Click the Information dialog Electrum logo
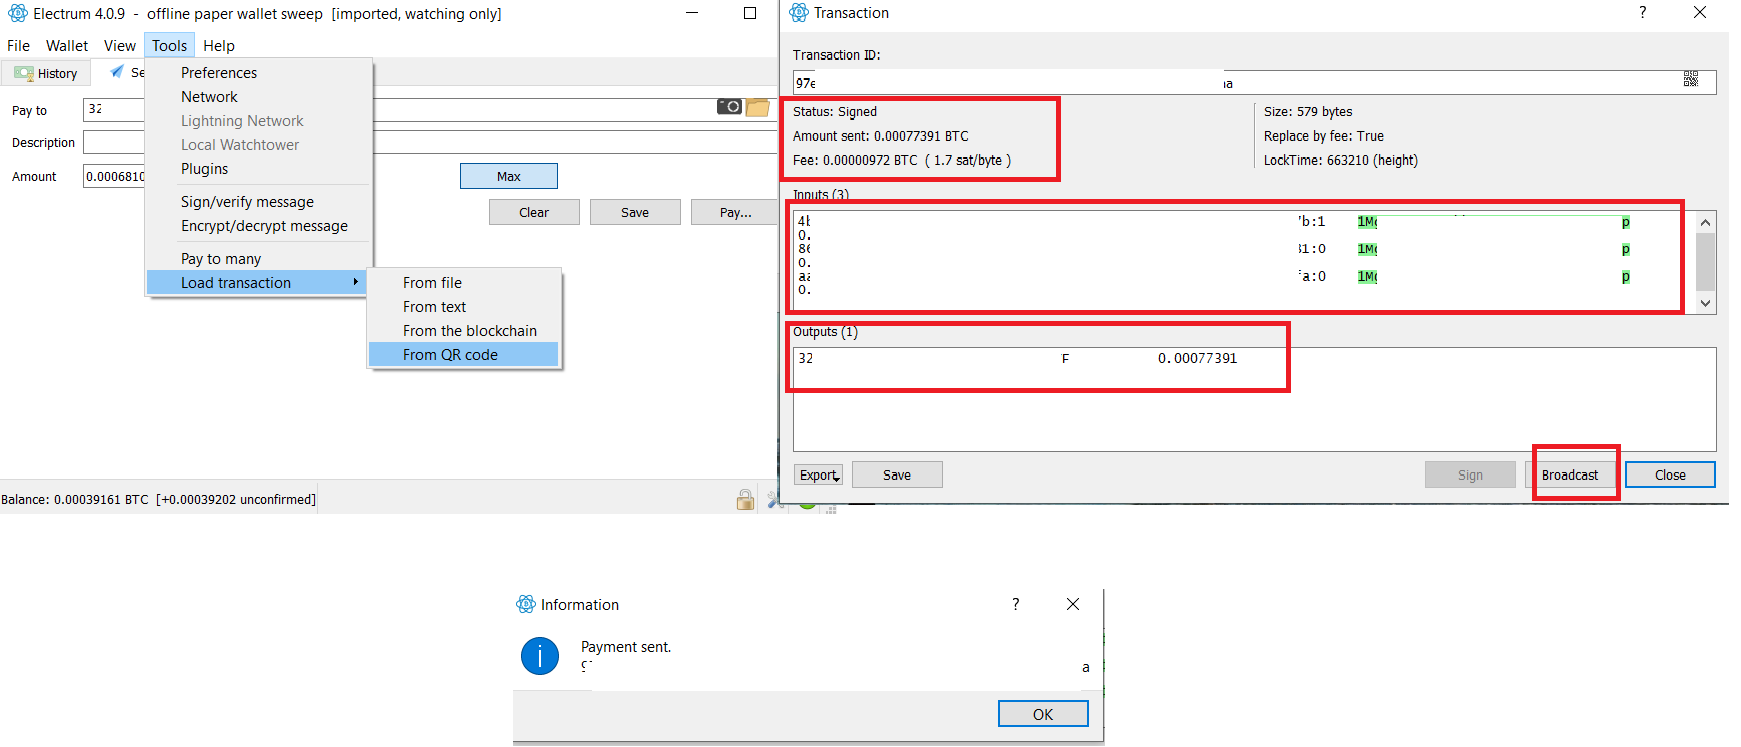Viewport: 1741px width, 747px height. (526, 604)
